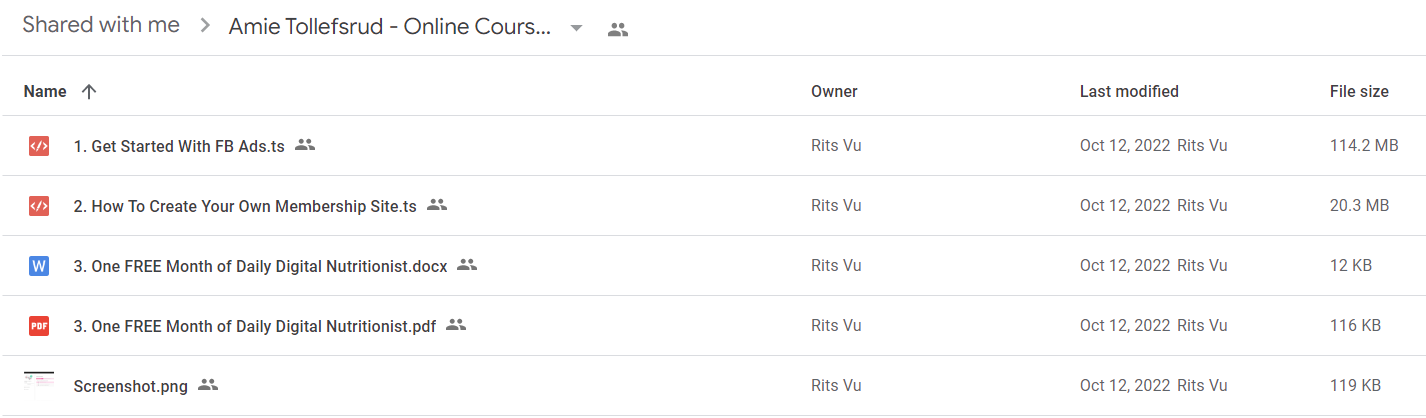Click the Last modified column header
Screen dimensions: 1426x418
point(1129,91)
